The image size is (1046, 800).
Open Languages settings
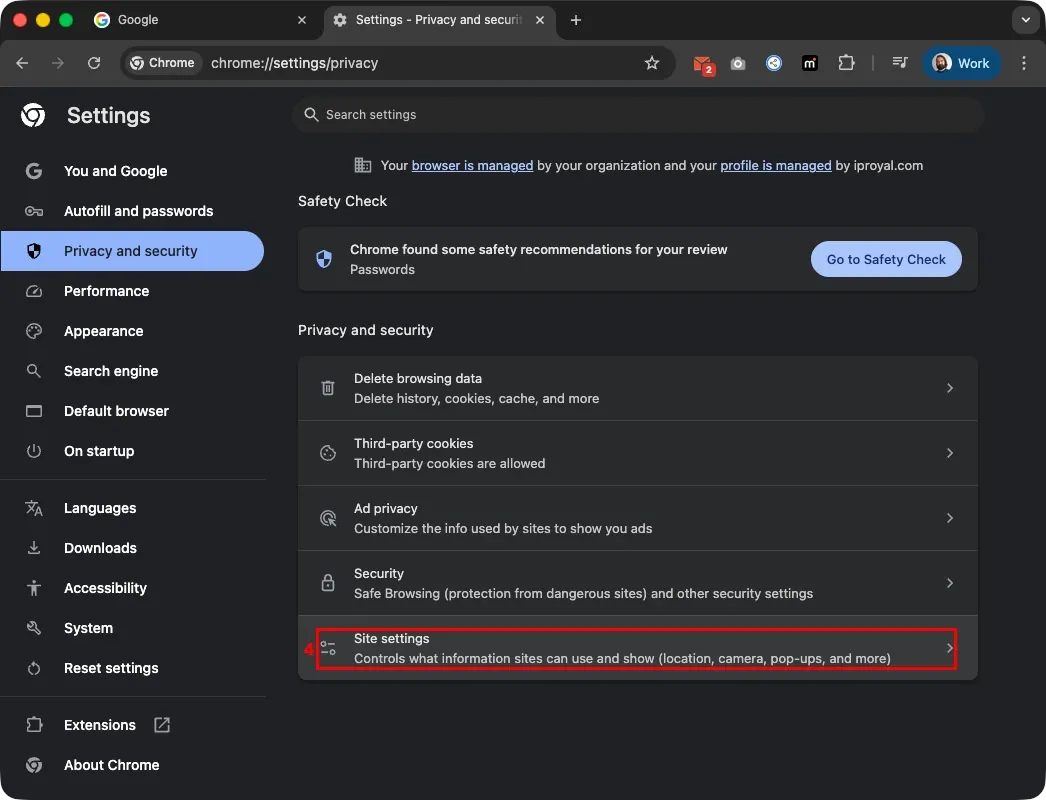click(132, 508)
